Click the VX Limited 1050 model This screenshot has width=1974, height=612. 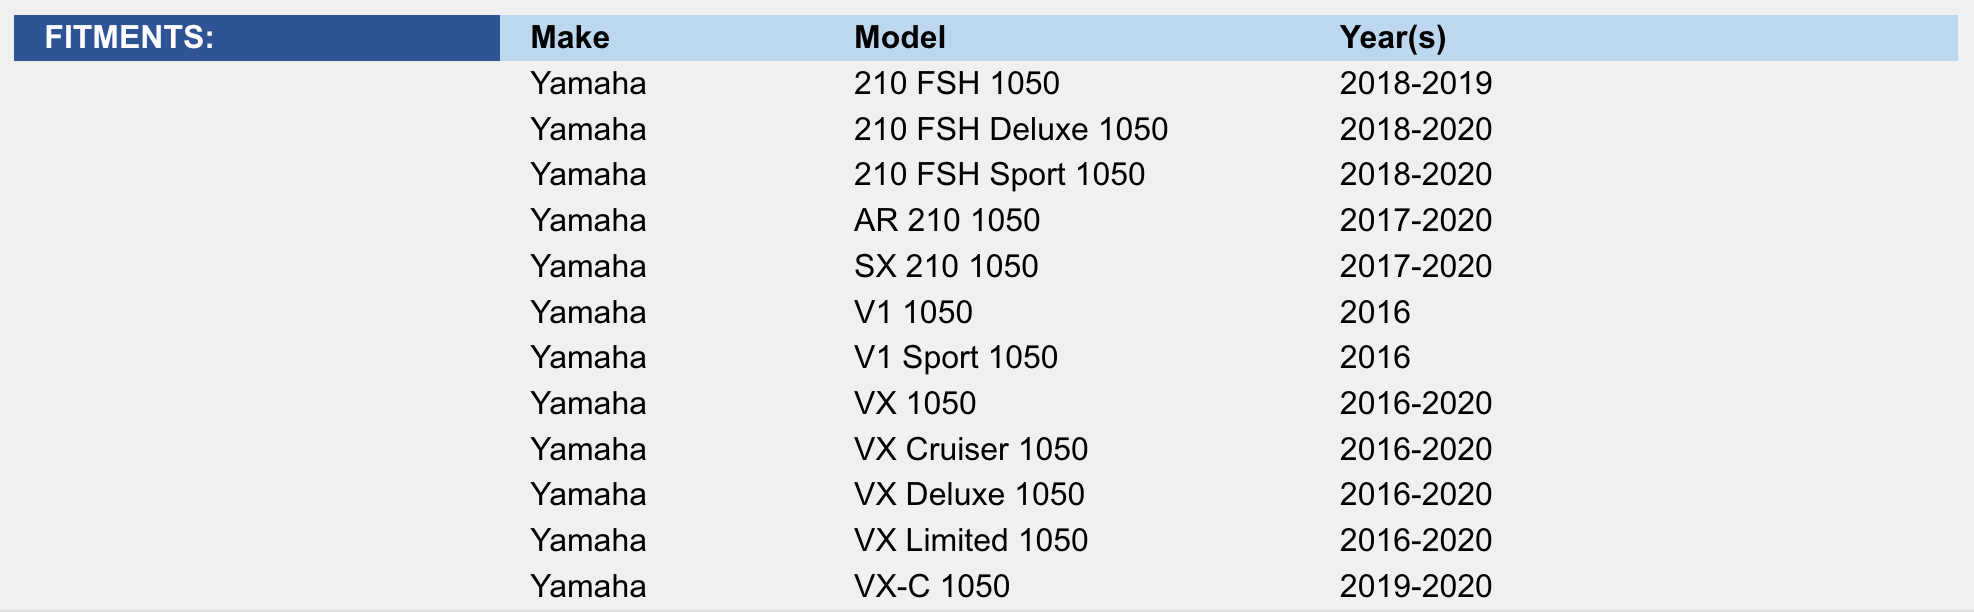coord(970,540)
